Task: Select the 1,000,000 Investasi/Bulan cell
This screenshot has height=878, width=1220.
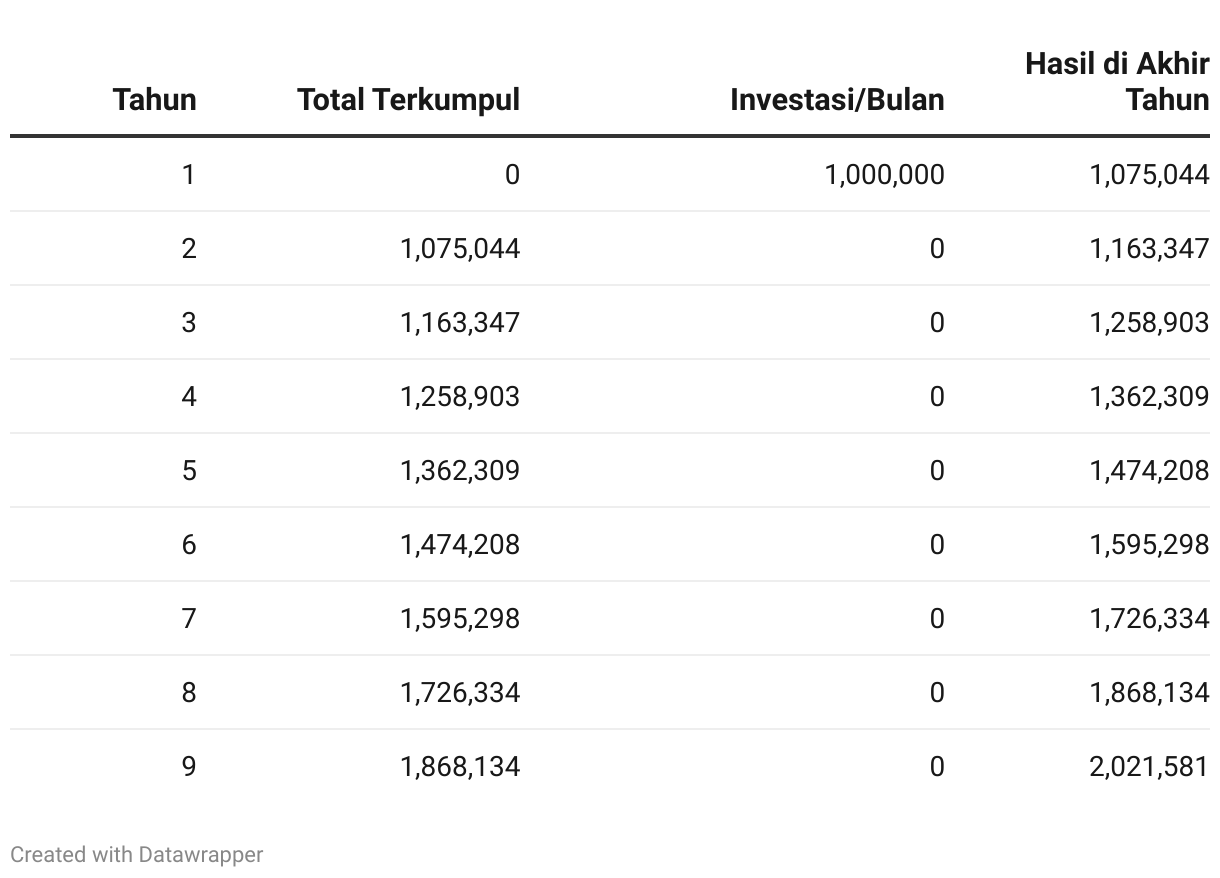Action: pyautogui.click(x=883, y=175)
